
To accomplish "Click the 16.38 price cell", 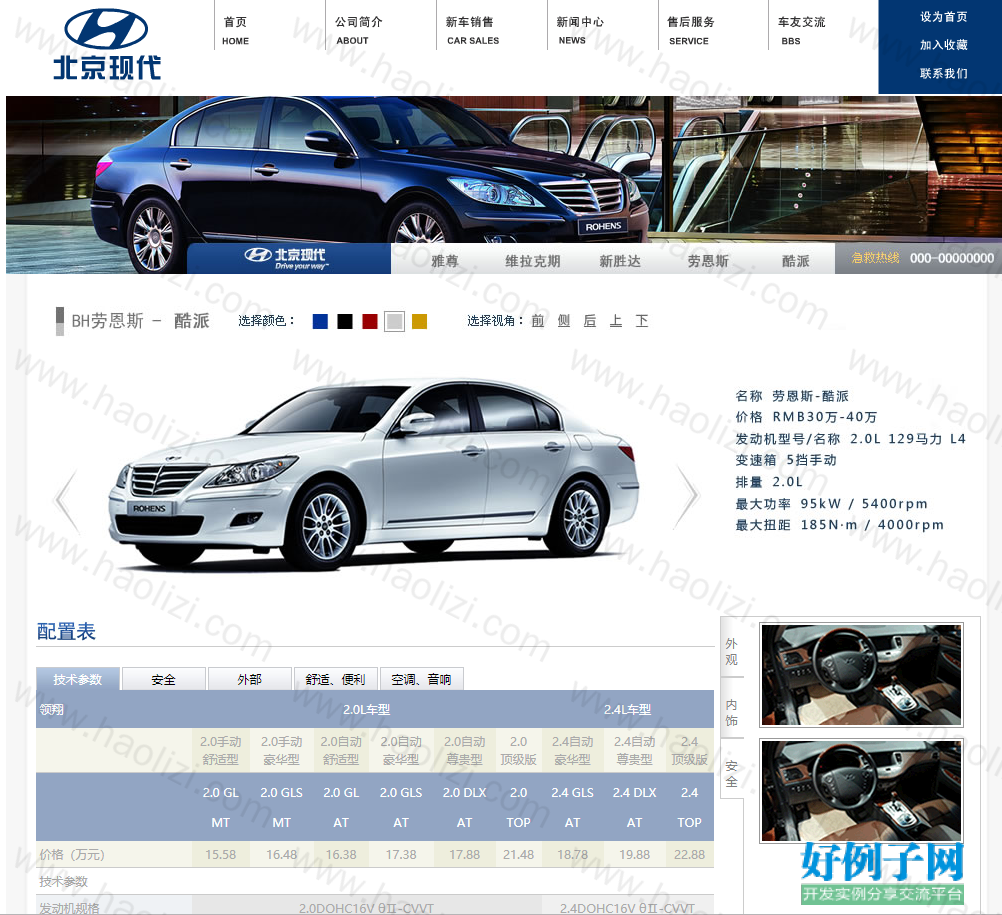I will [x=341, y=854].
